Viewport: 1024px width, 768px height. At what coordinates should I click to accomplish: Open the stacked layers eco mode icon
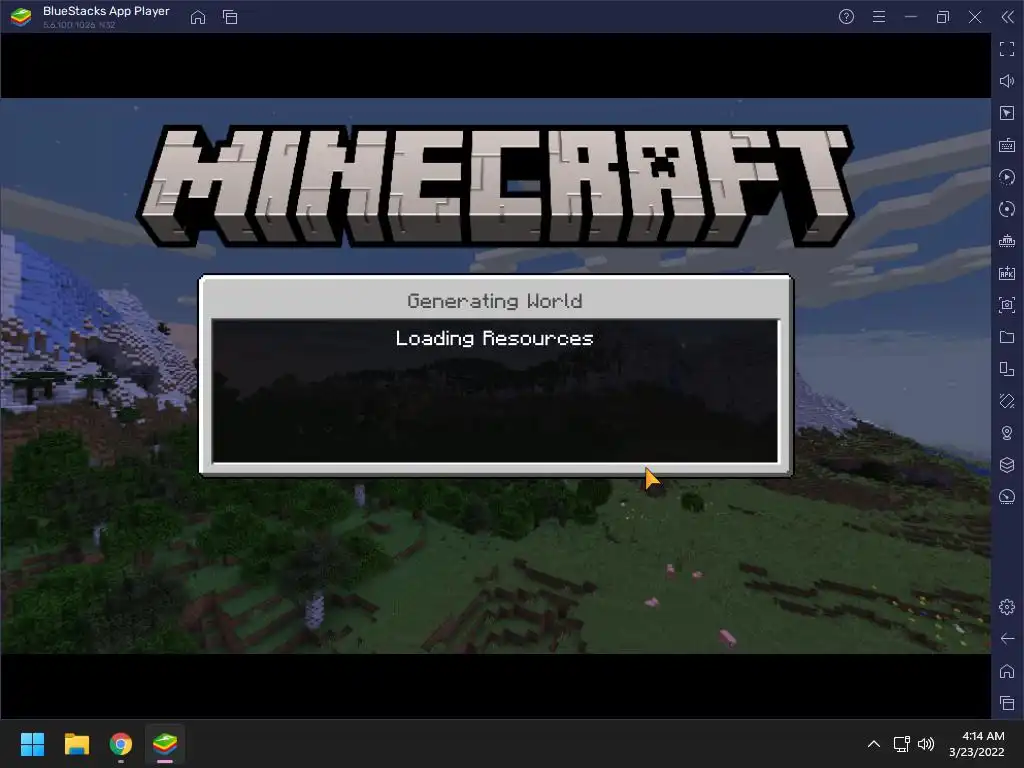1007,465
